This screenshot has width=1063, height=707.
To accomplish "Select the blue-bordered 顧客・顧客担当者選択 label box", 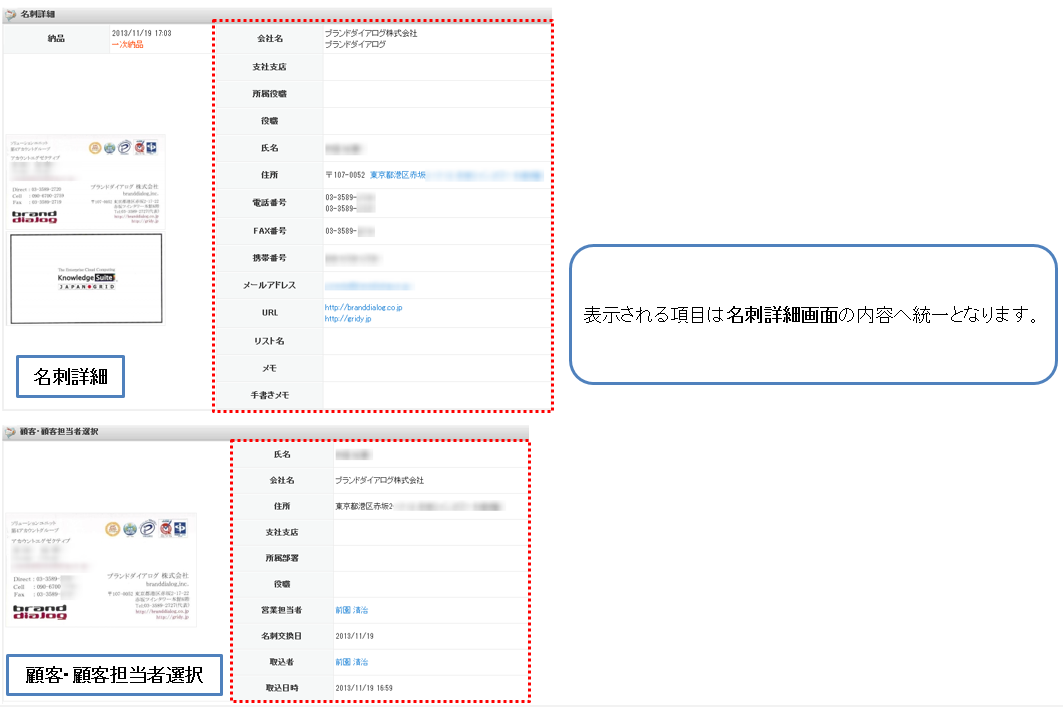I will click(111, 676).
